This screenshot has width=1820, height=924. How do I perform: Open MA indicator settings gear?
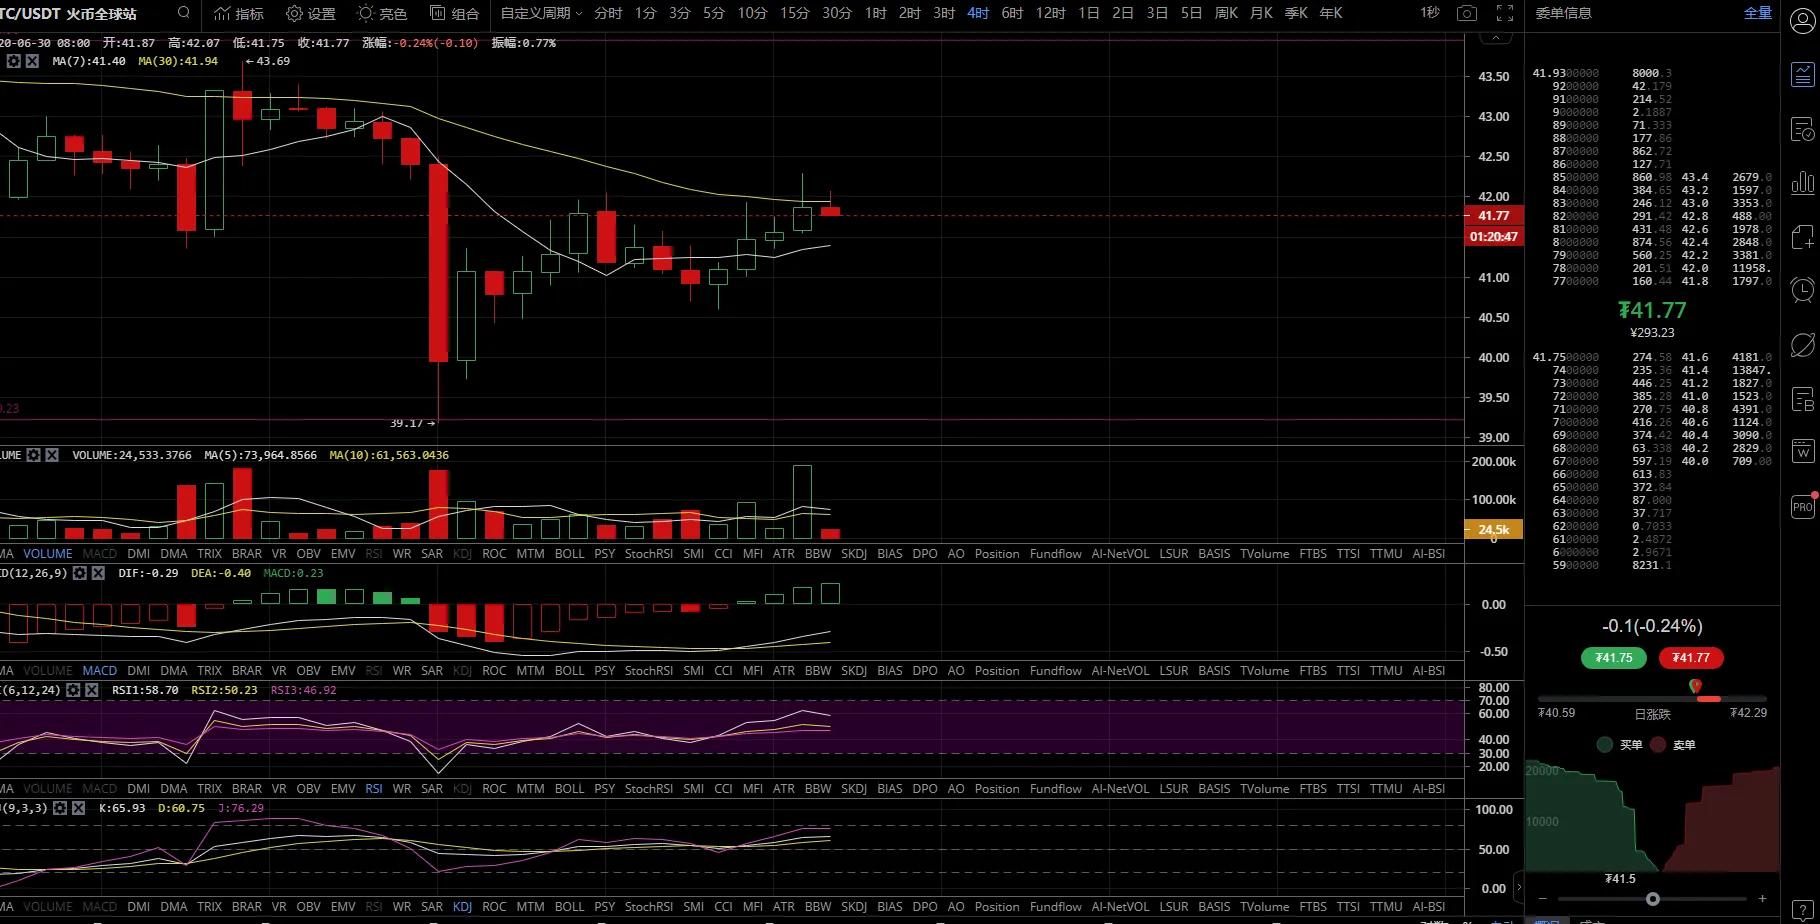point(14,61)
